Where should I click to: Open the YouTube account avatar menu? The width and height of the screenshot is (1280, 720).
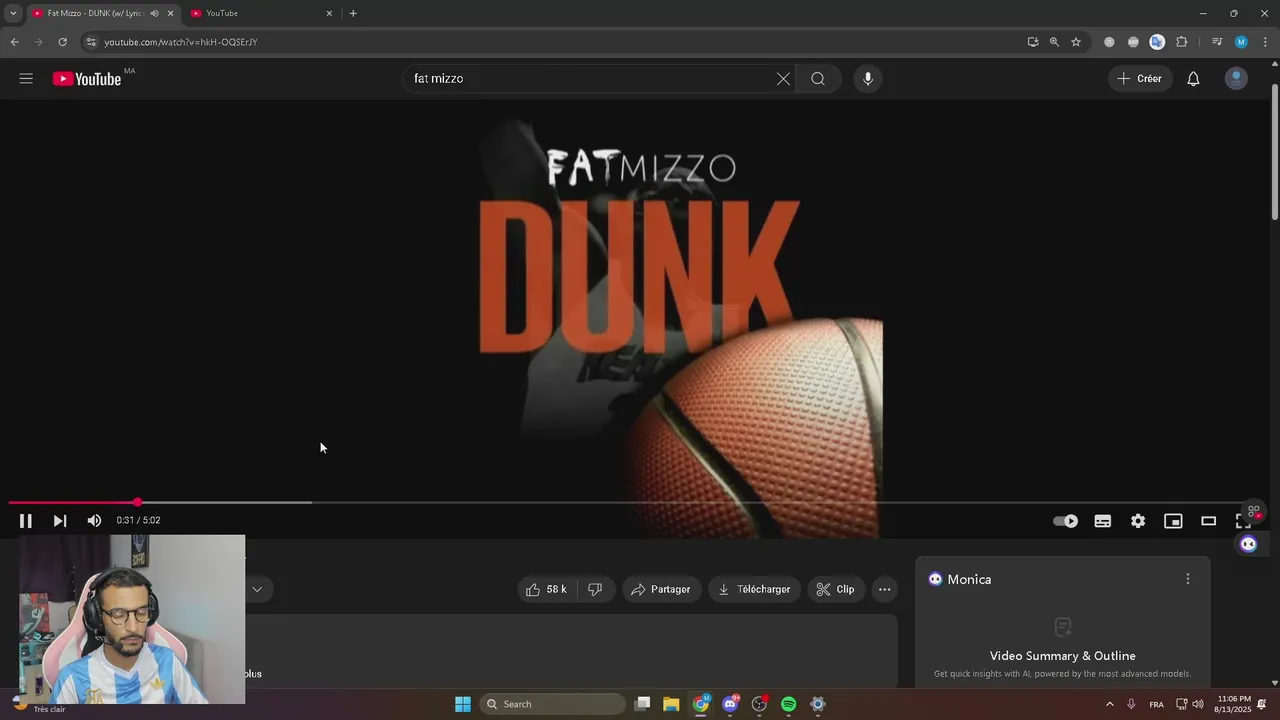pyautogui.click(x=1236, y=79)
